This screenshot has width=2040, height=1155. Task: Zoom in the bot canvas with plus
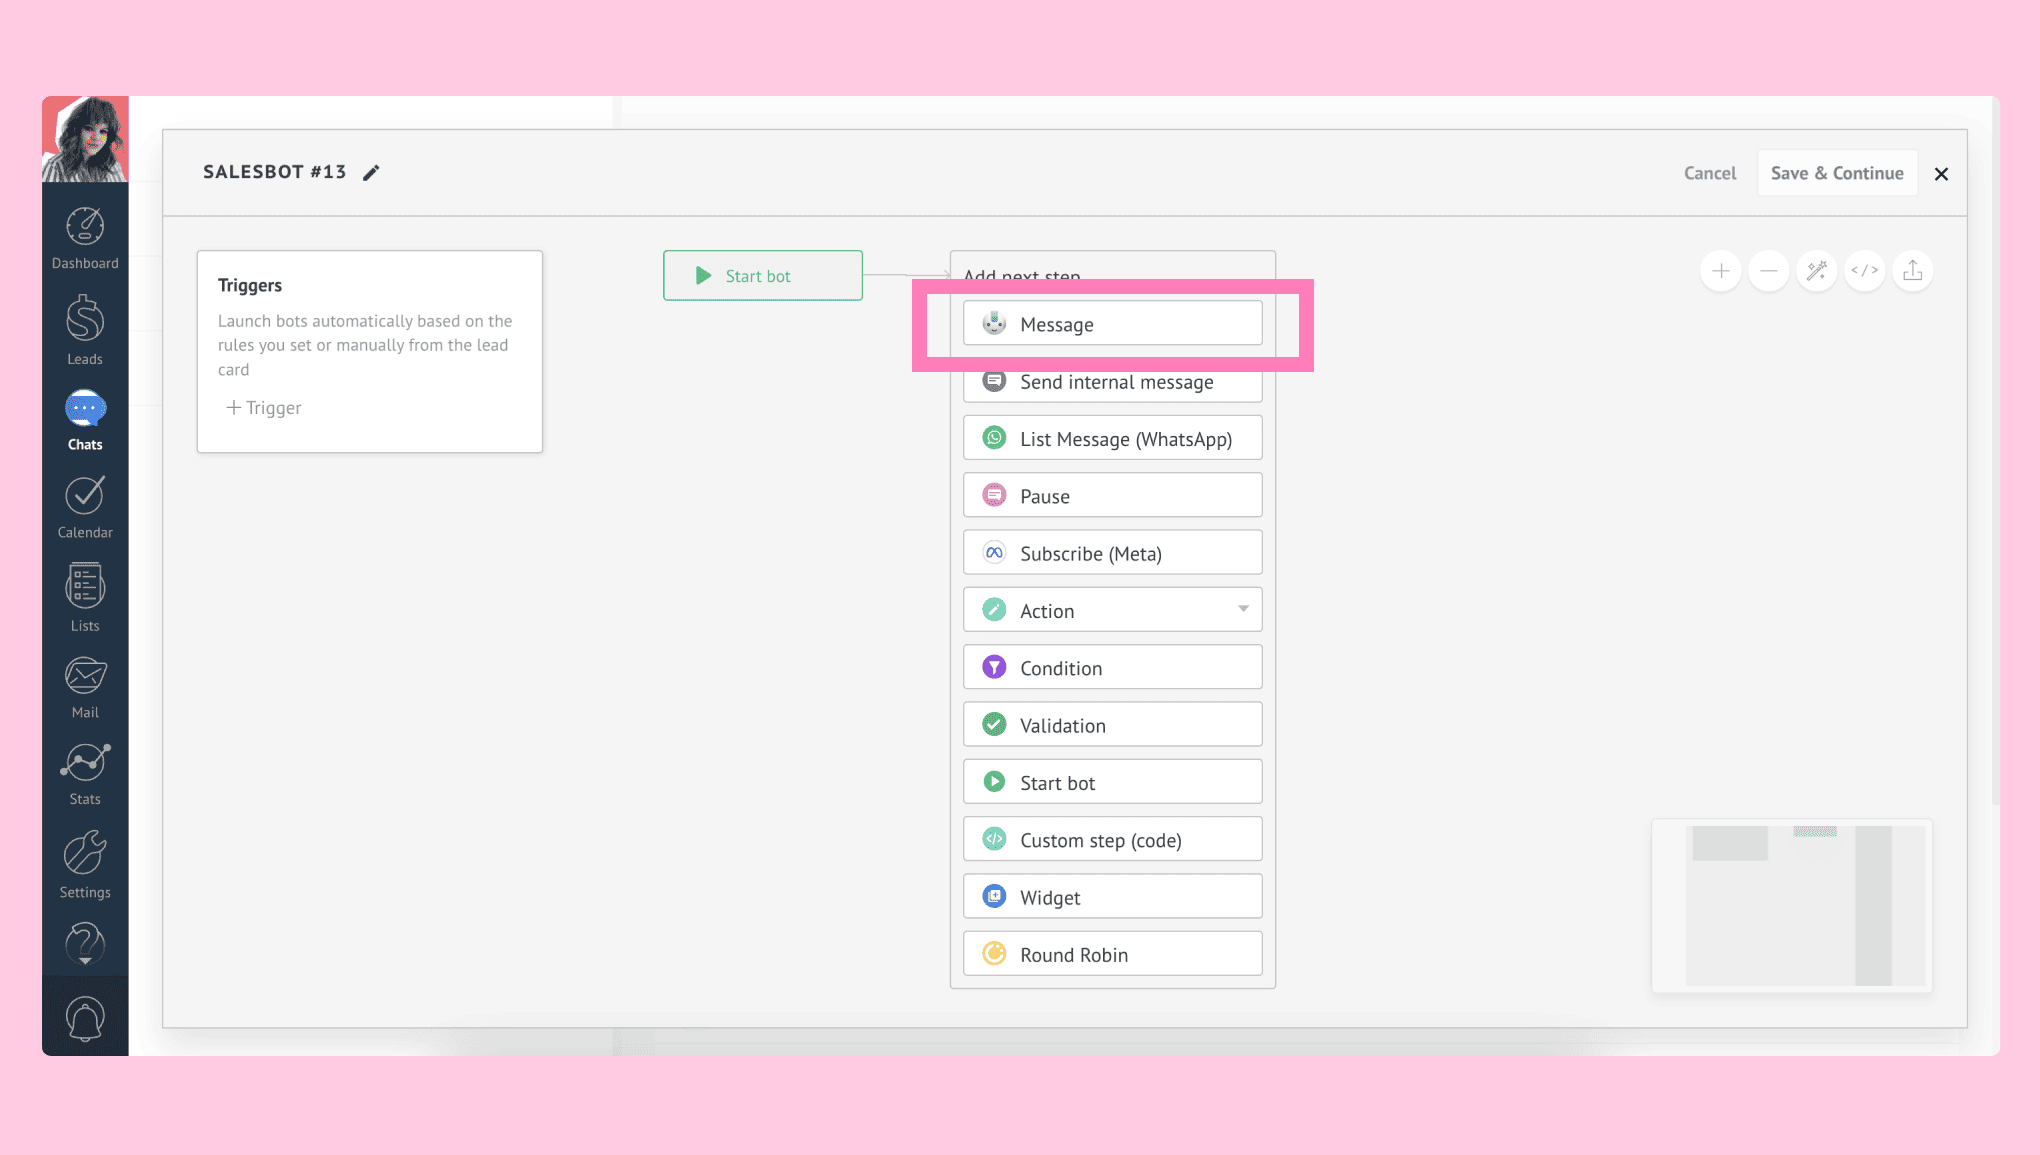click(x=1720, y=271)
